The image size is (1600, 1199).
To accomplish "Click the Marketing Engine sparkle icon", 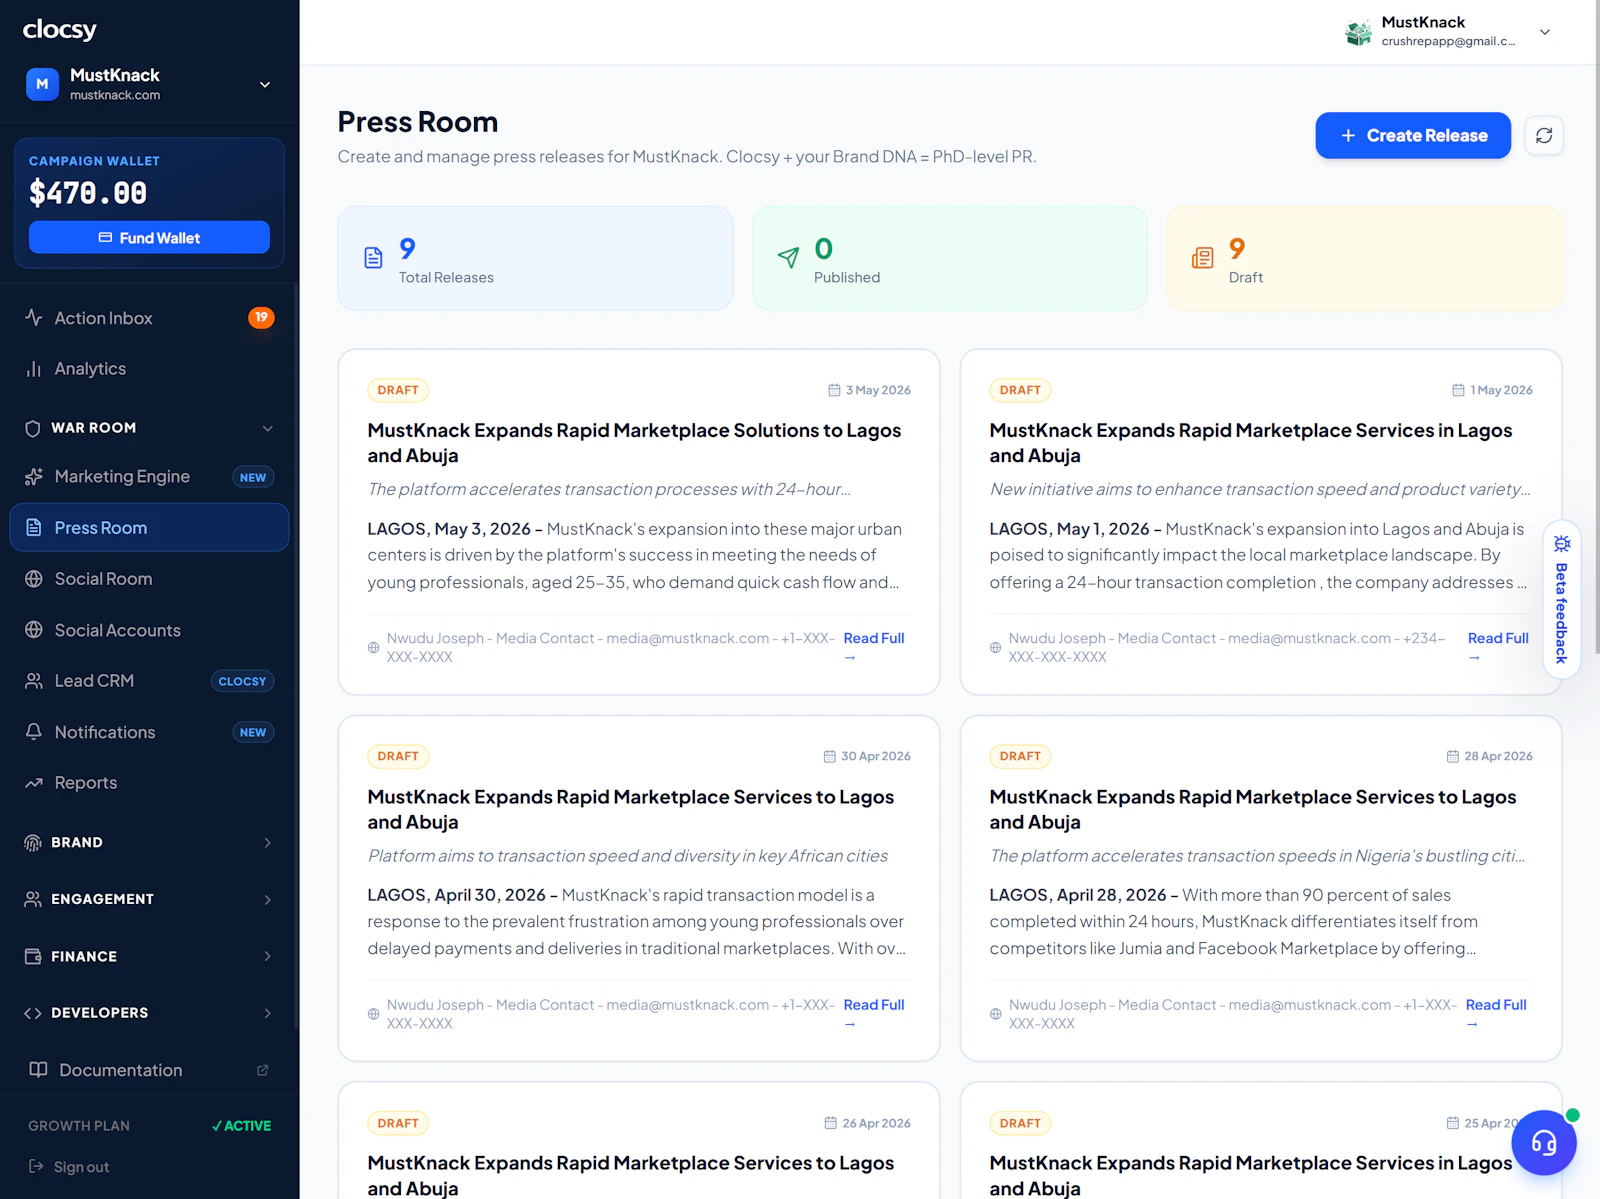I will pos(34,477).
